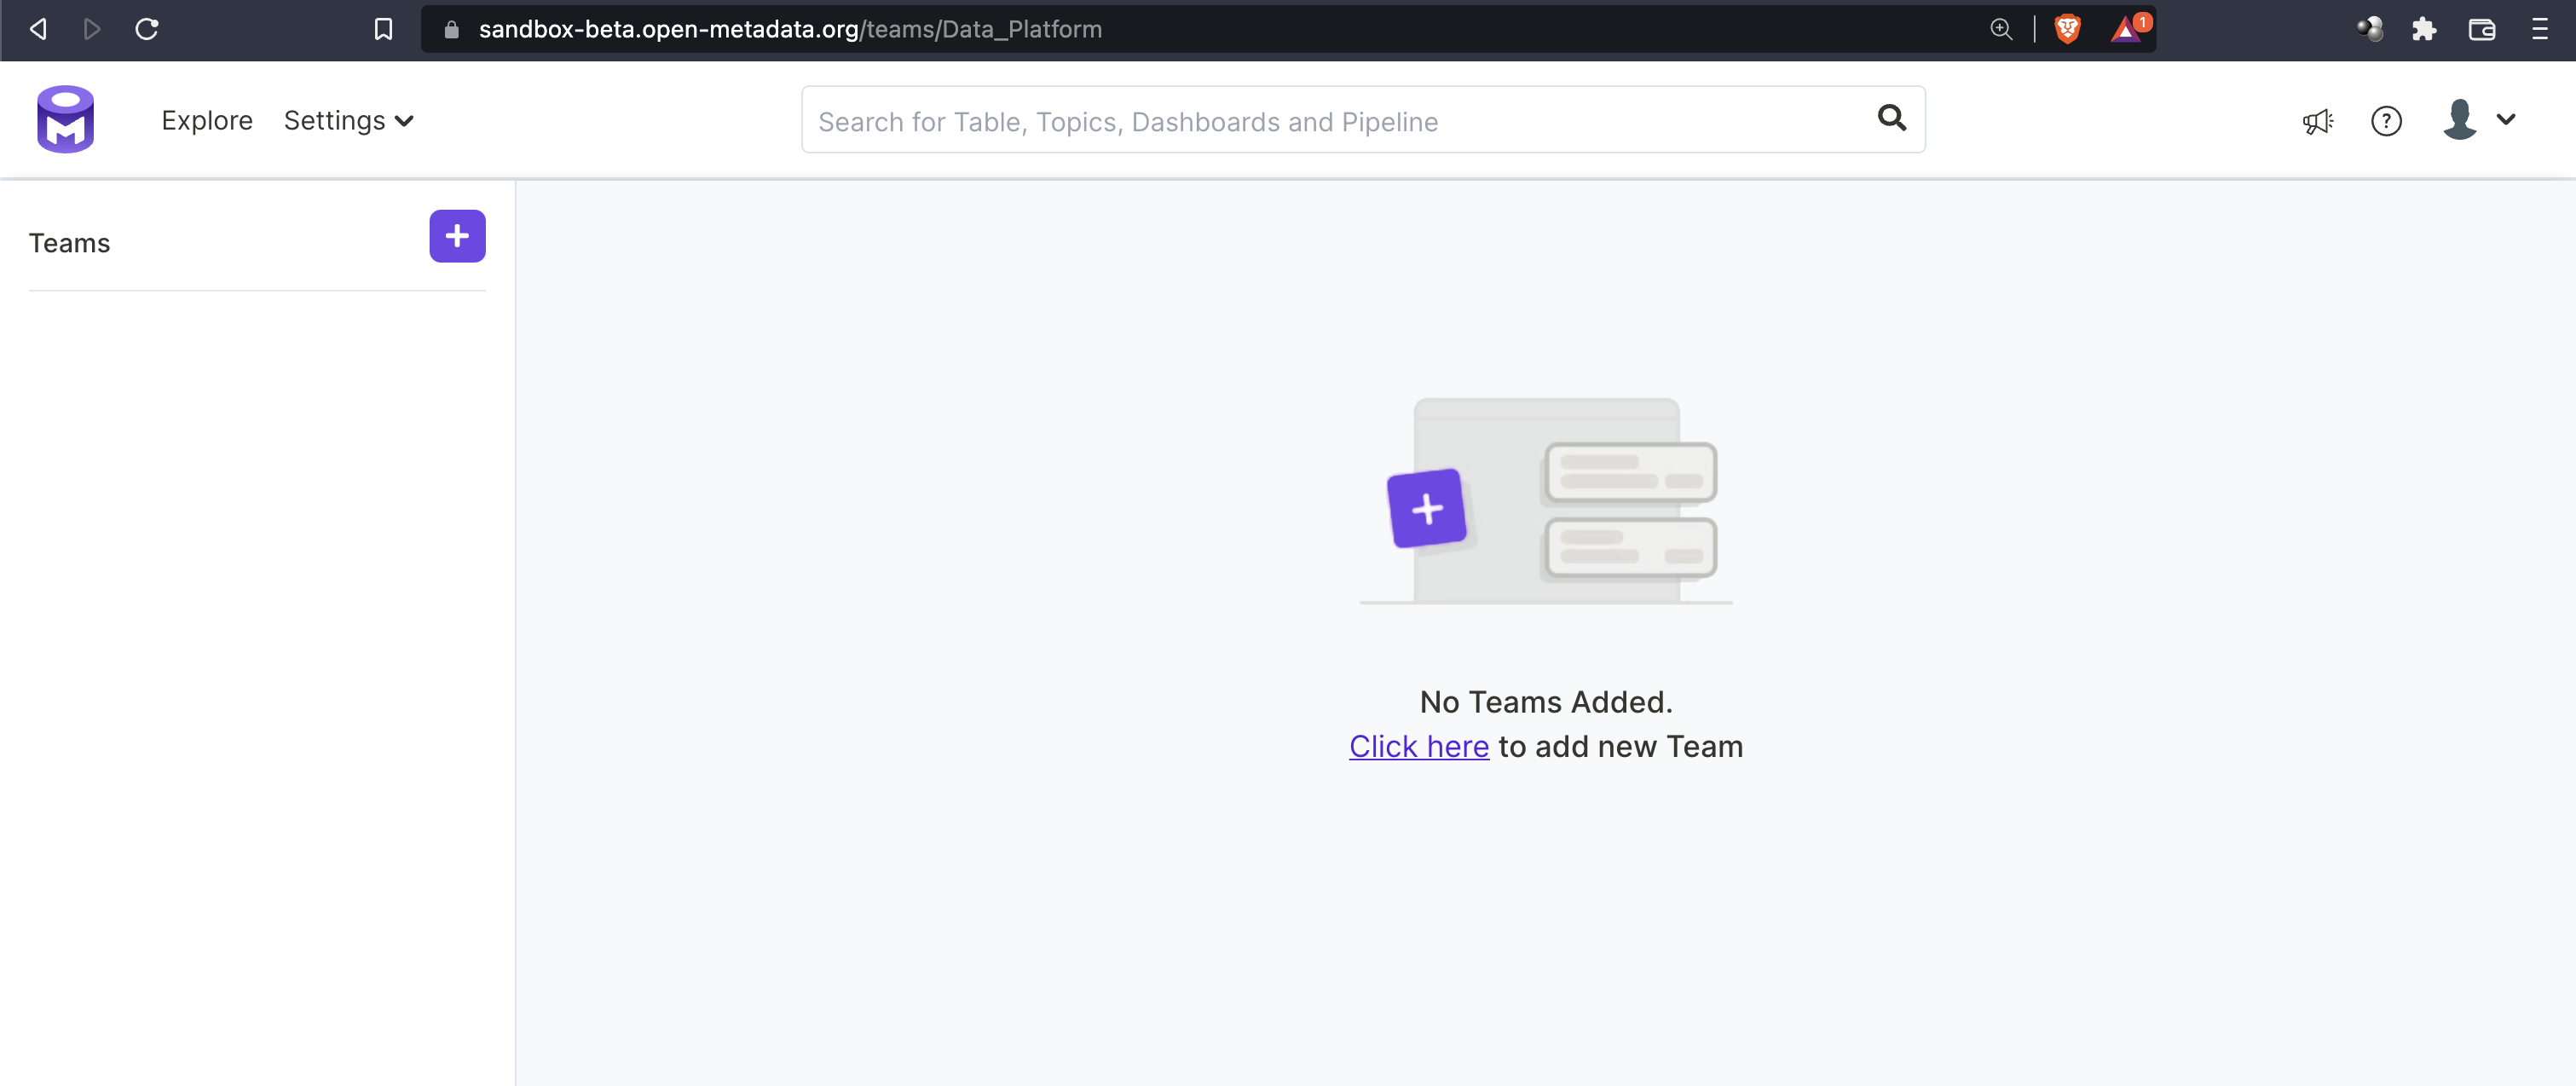The image size is (2576, 1086).
Task: Go back using the browser back arrow
Action: click(37, 29)
